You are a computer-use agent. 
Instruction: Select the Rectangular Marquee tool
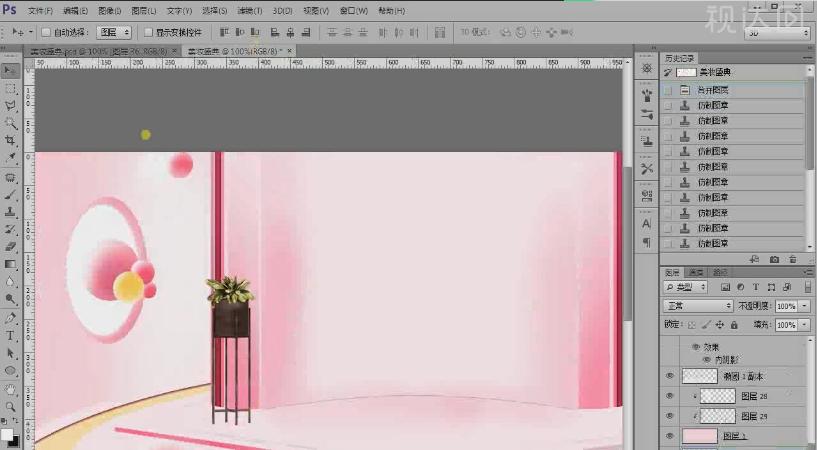tap(10, 88)
